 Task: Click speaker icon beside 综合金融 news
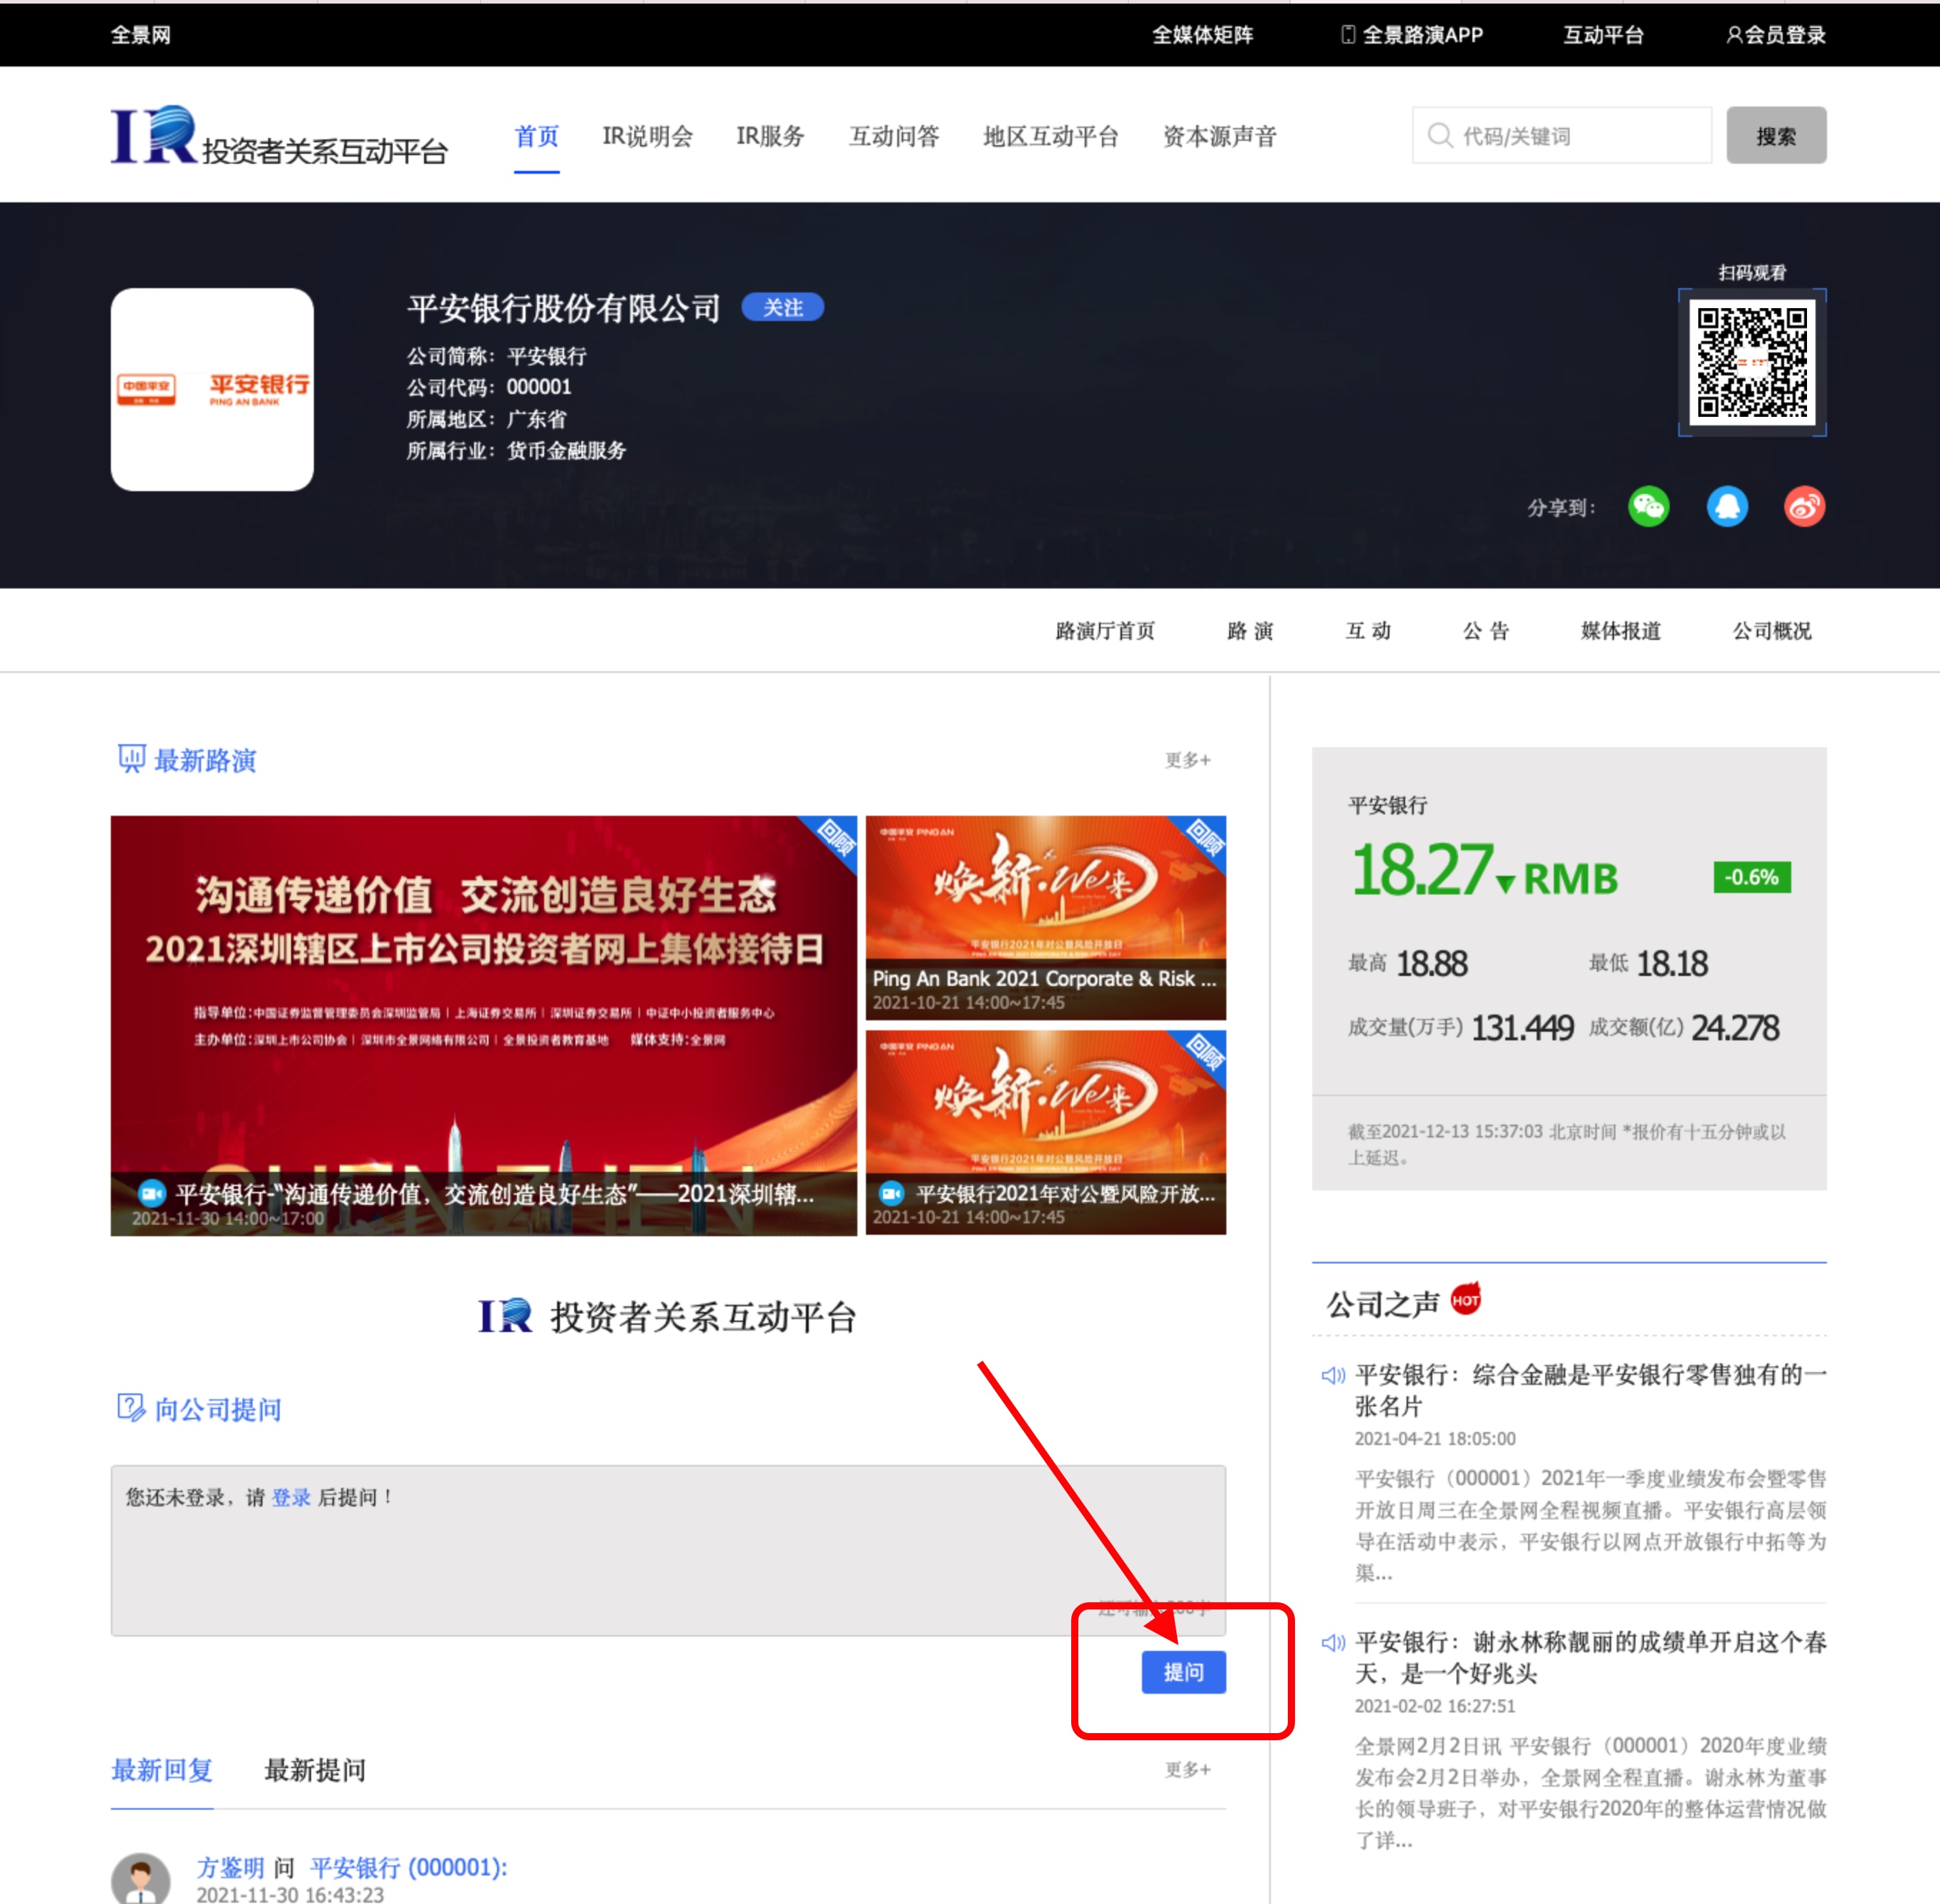(1333, 1376)
